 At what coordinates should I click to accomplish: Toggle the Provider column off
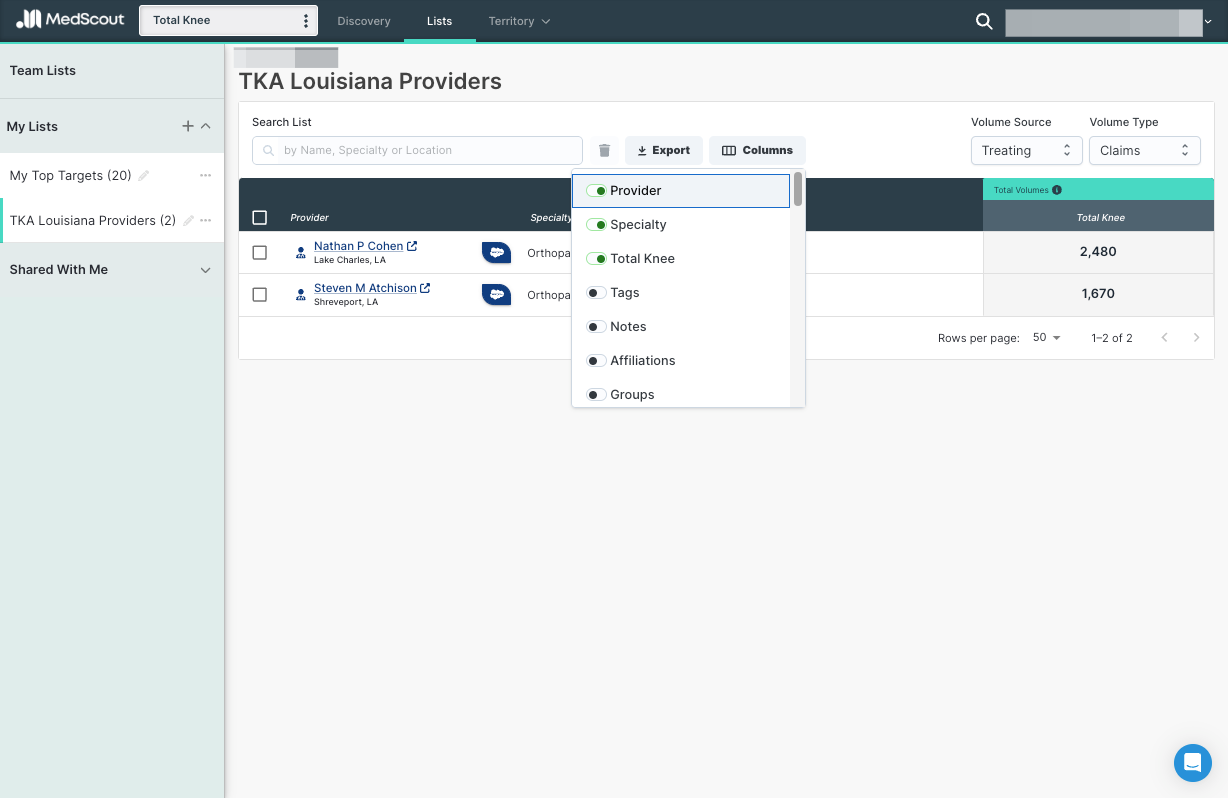click(596, 191)
